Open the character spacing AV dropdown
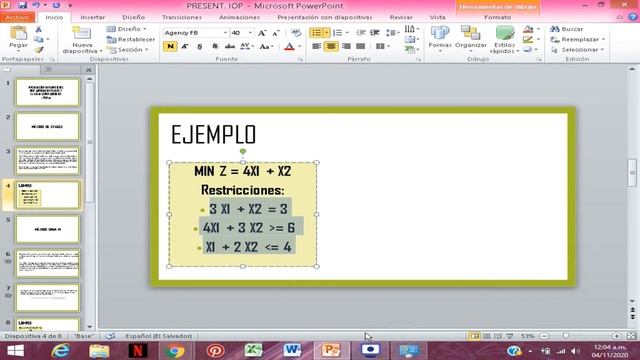 coord(247,47)
